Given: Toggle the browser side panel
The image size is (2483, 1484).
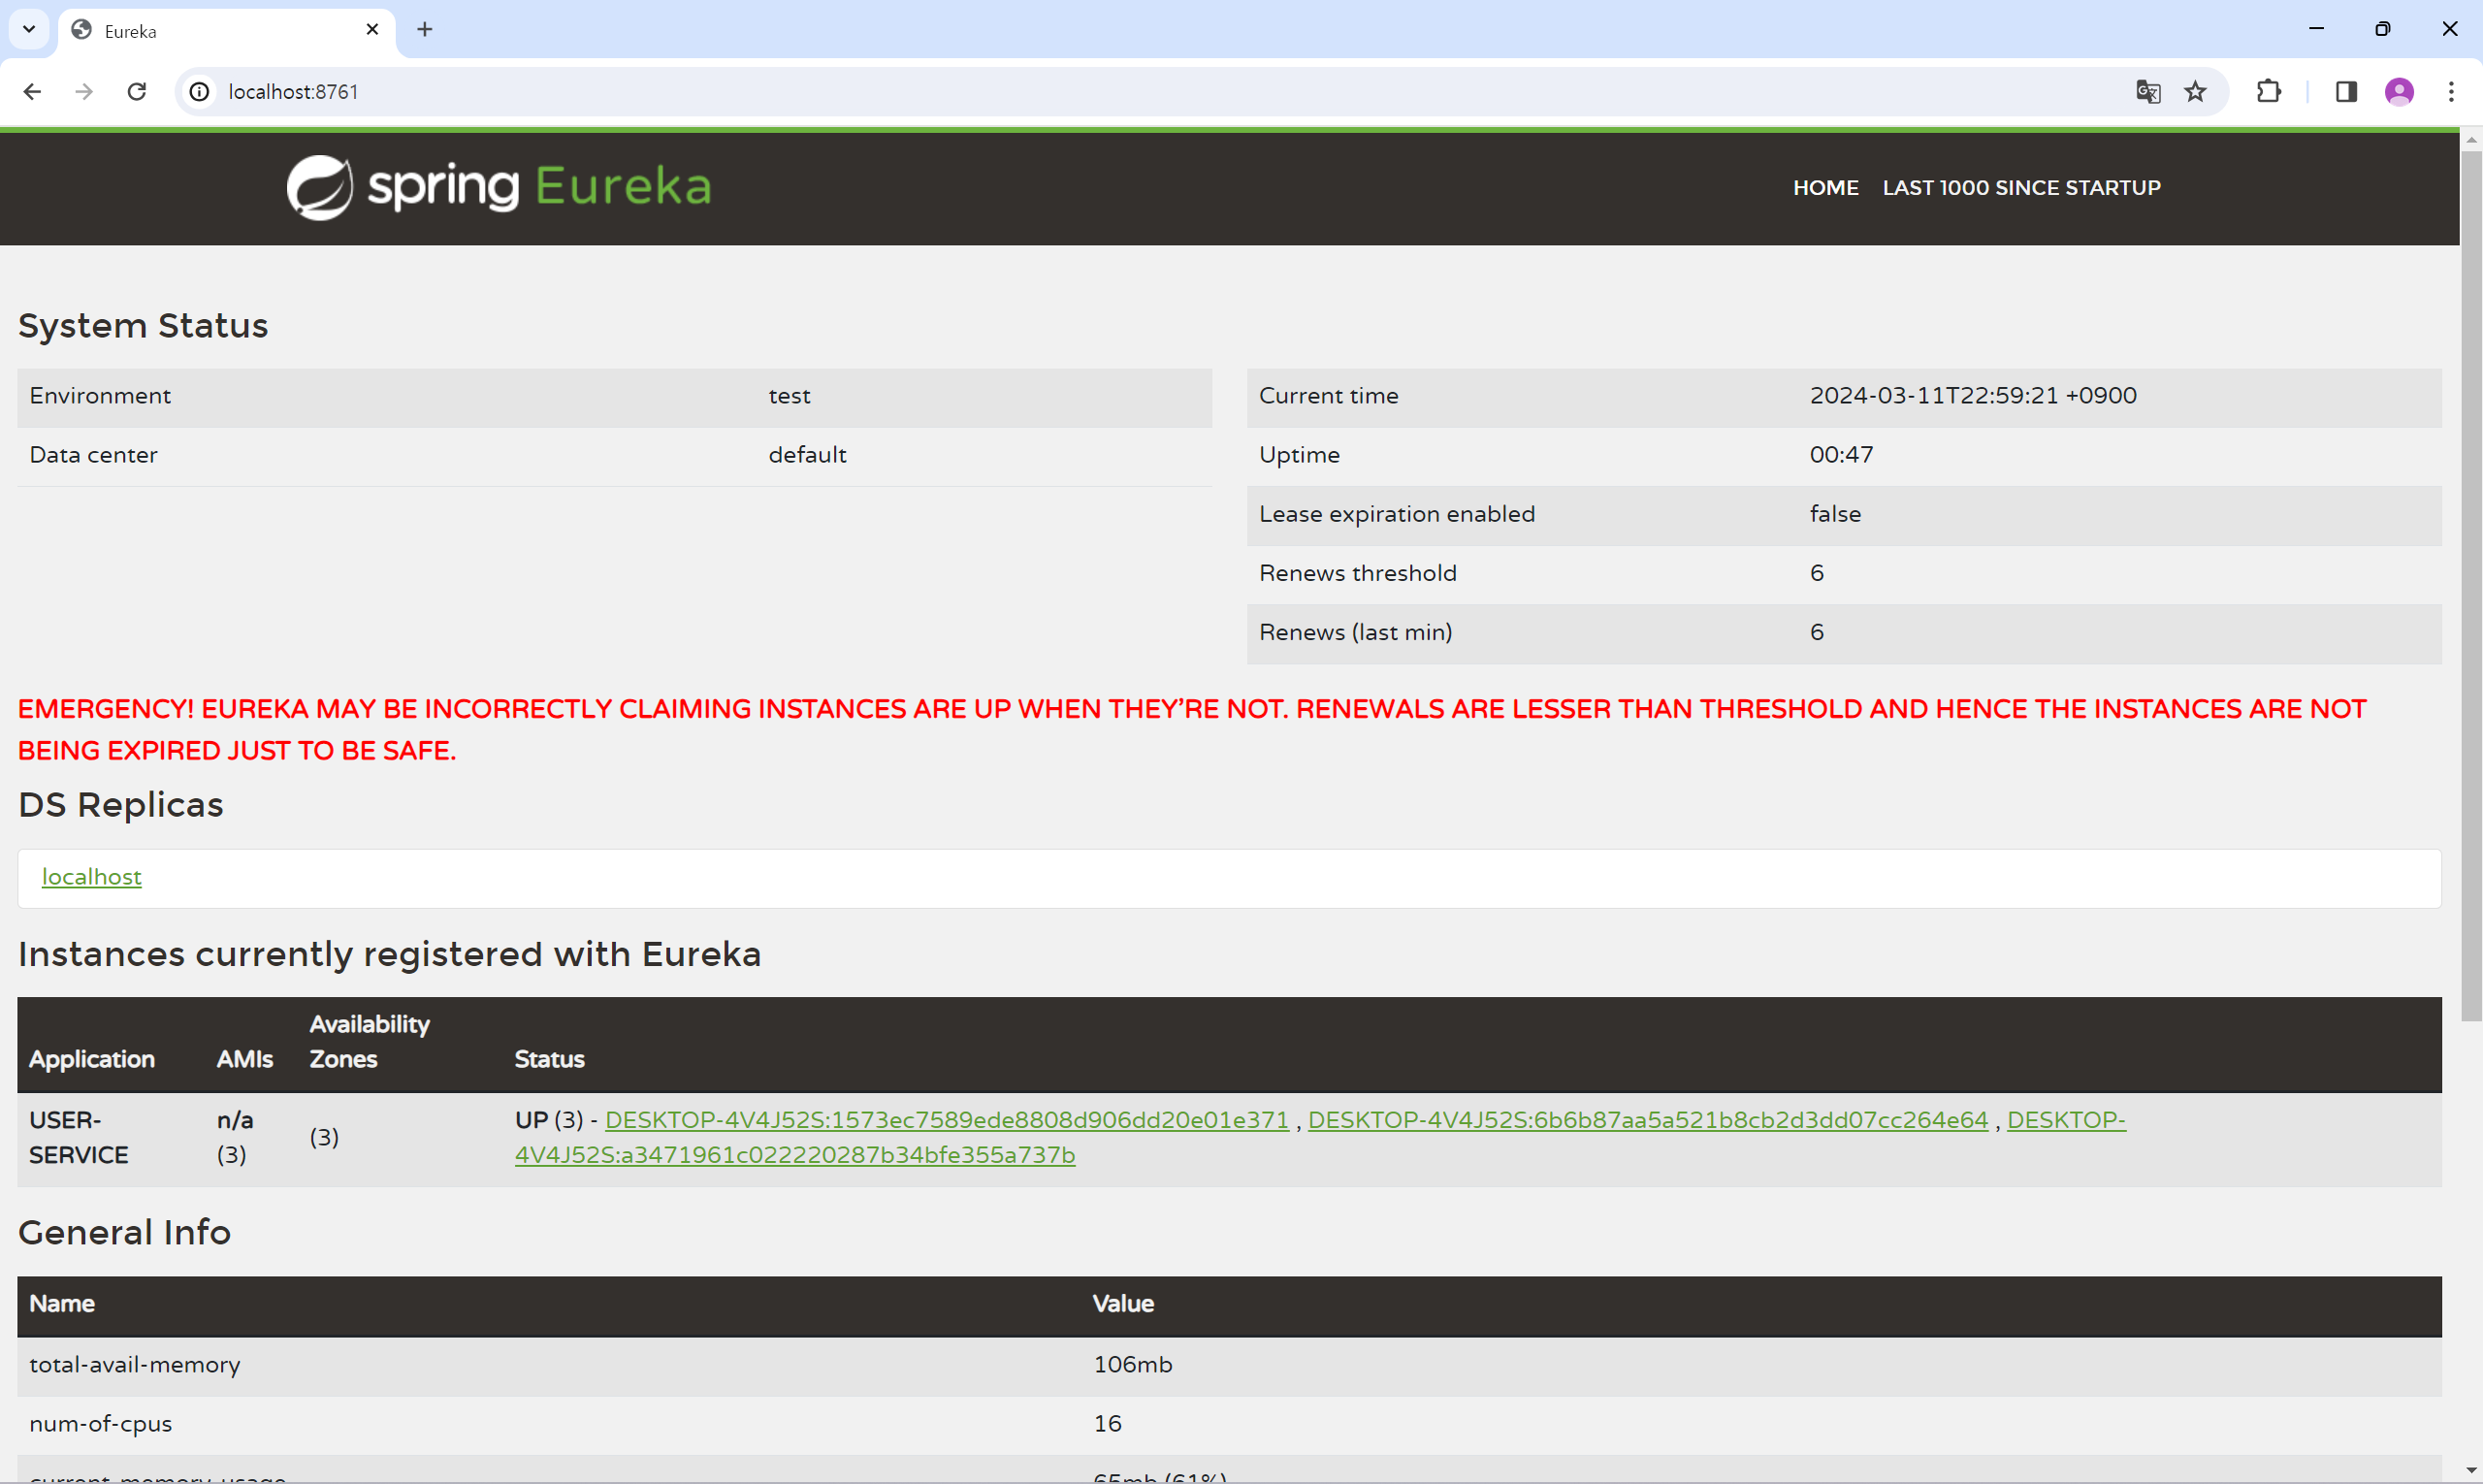Looking at the screenshot, I should 2346,92.
